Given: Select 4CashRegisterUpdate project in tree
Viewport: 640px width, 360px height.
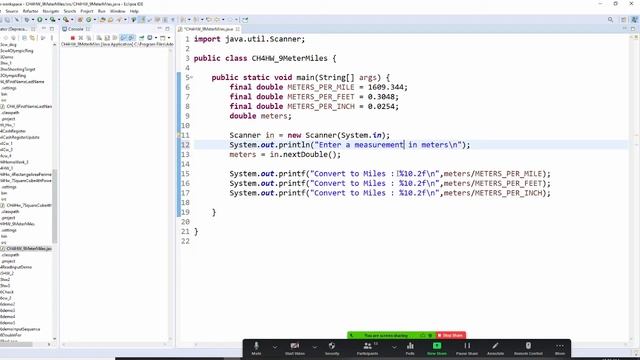Looking at the screenshot, I should (x=20, y=137).
